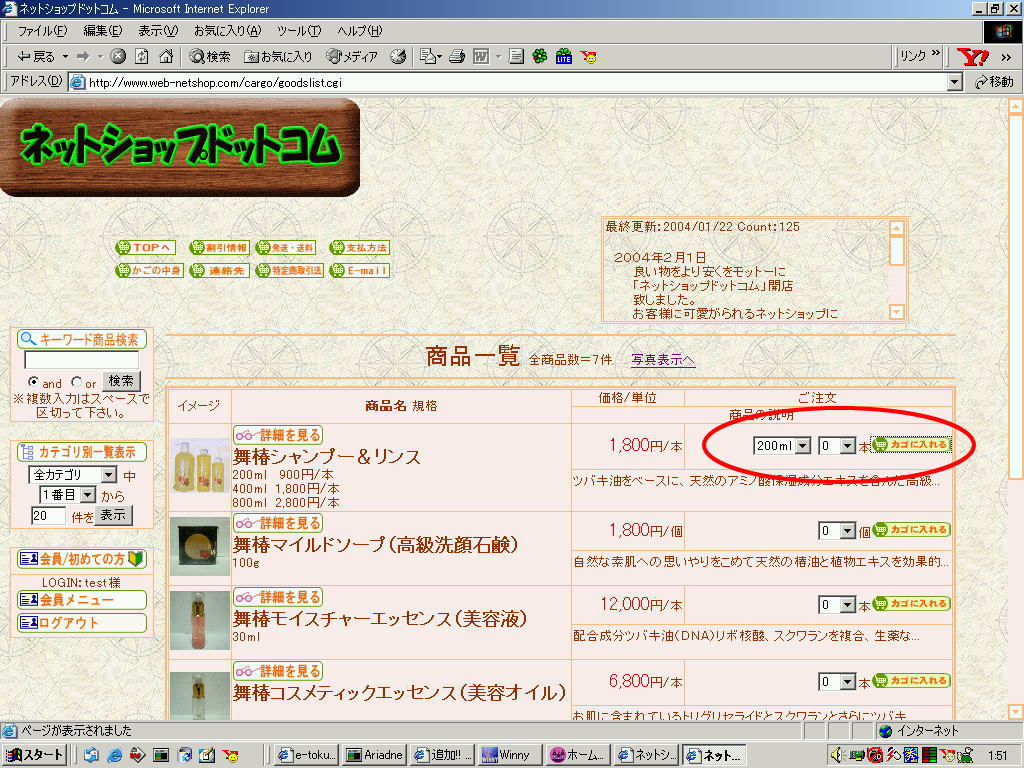The height and width of the screenshot is (768, 1024).
Task: Open the 発送・送料 navigation button
Action: pos(286,248)
